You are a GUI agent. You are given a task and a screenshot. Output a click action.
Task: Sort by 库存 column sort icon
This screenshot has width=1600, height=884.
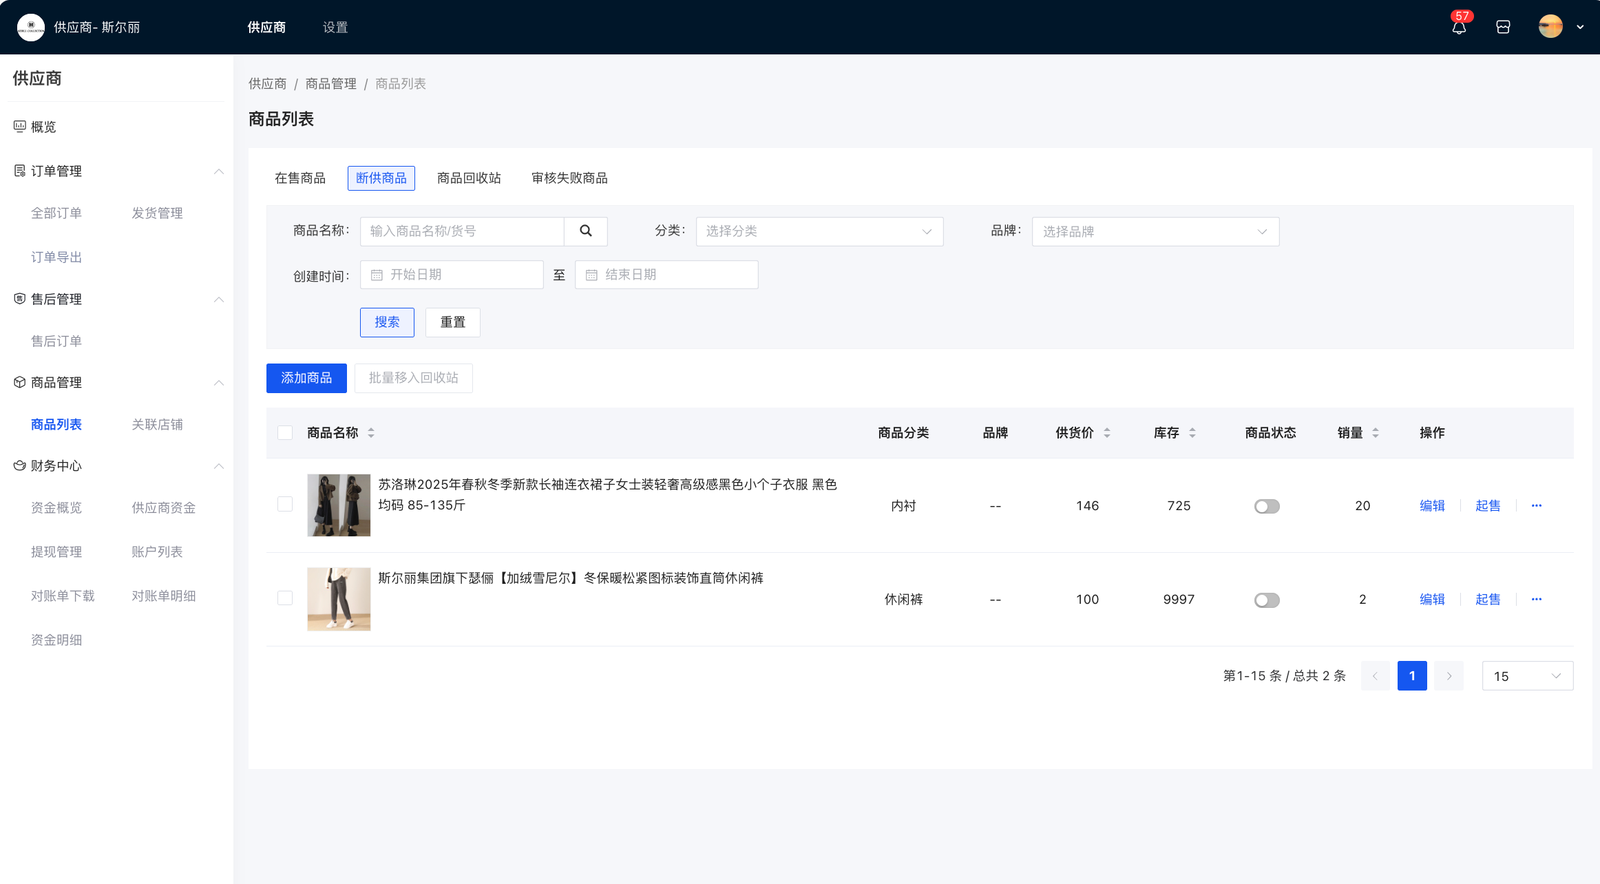click(x=1192, y=433)
